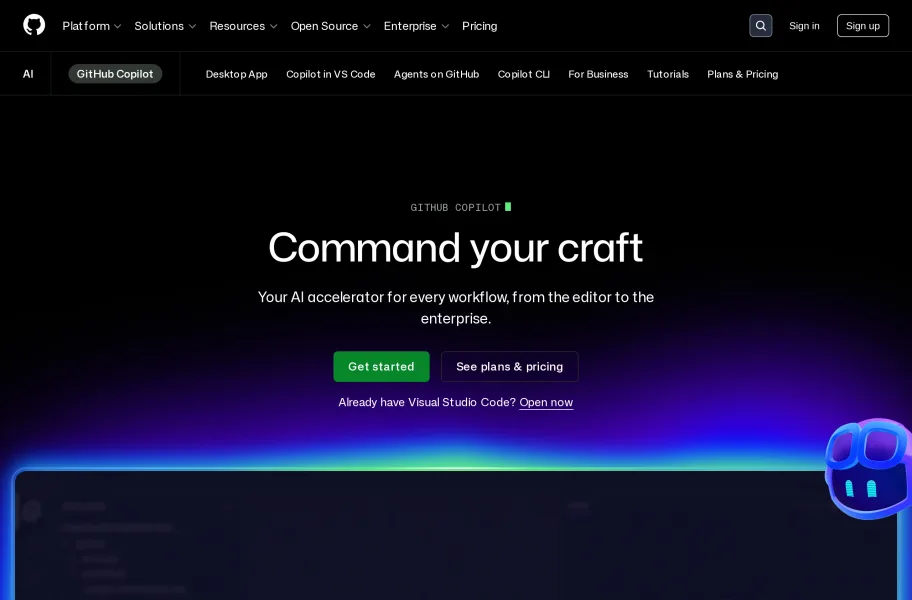Click the Copilot mascot head icon
The width and height of the screenshot is (912, 600).
[x=868, y=469]
